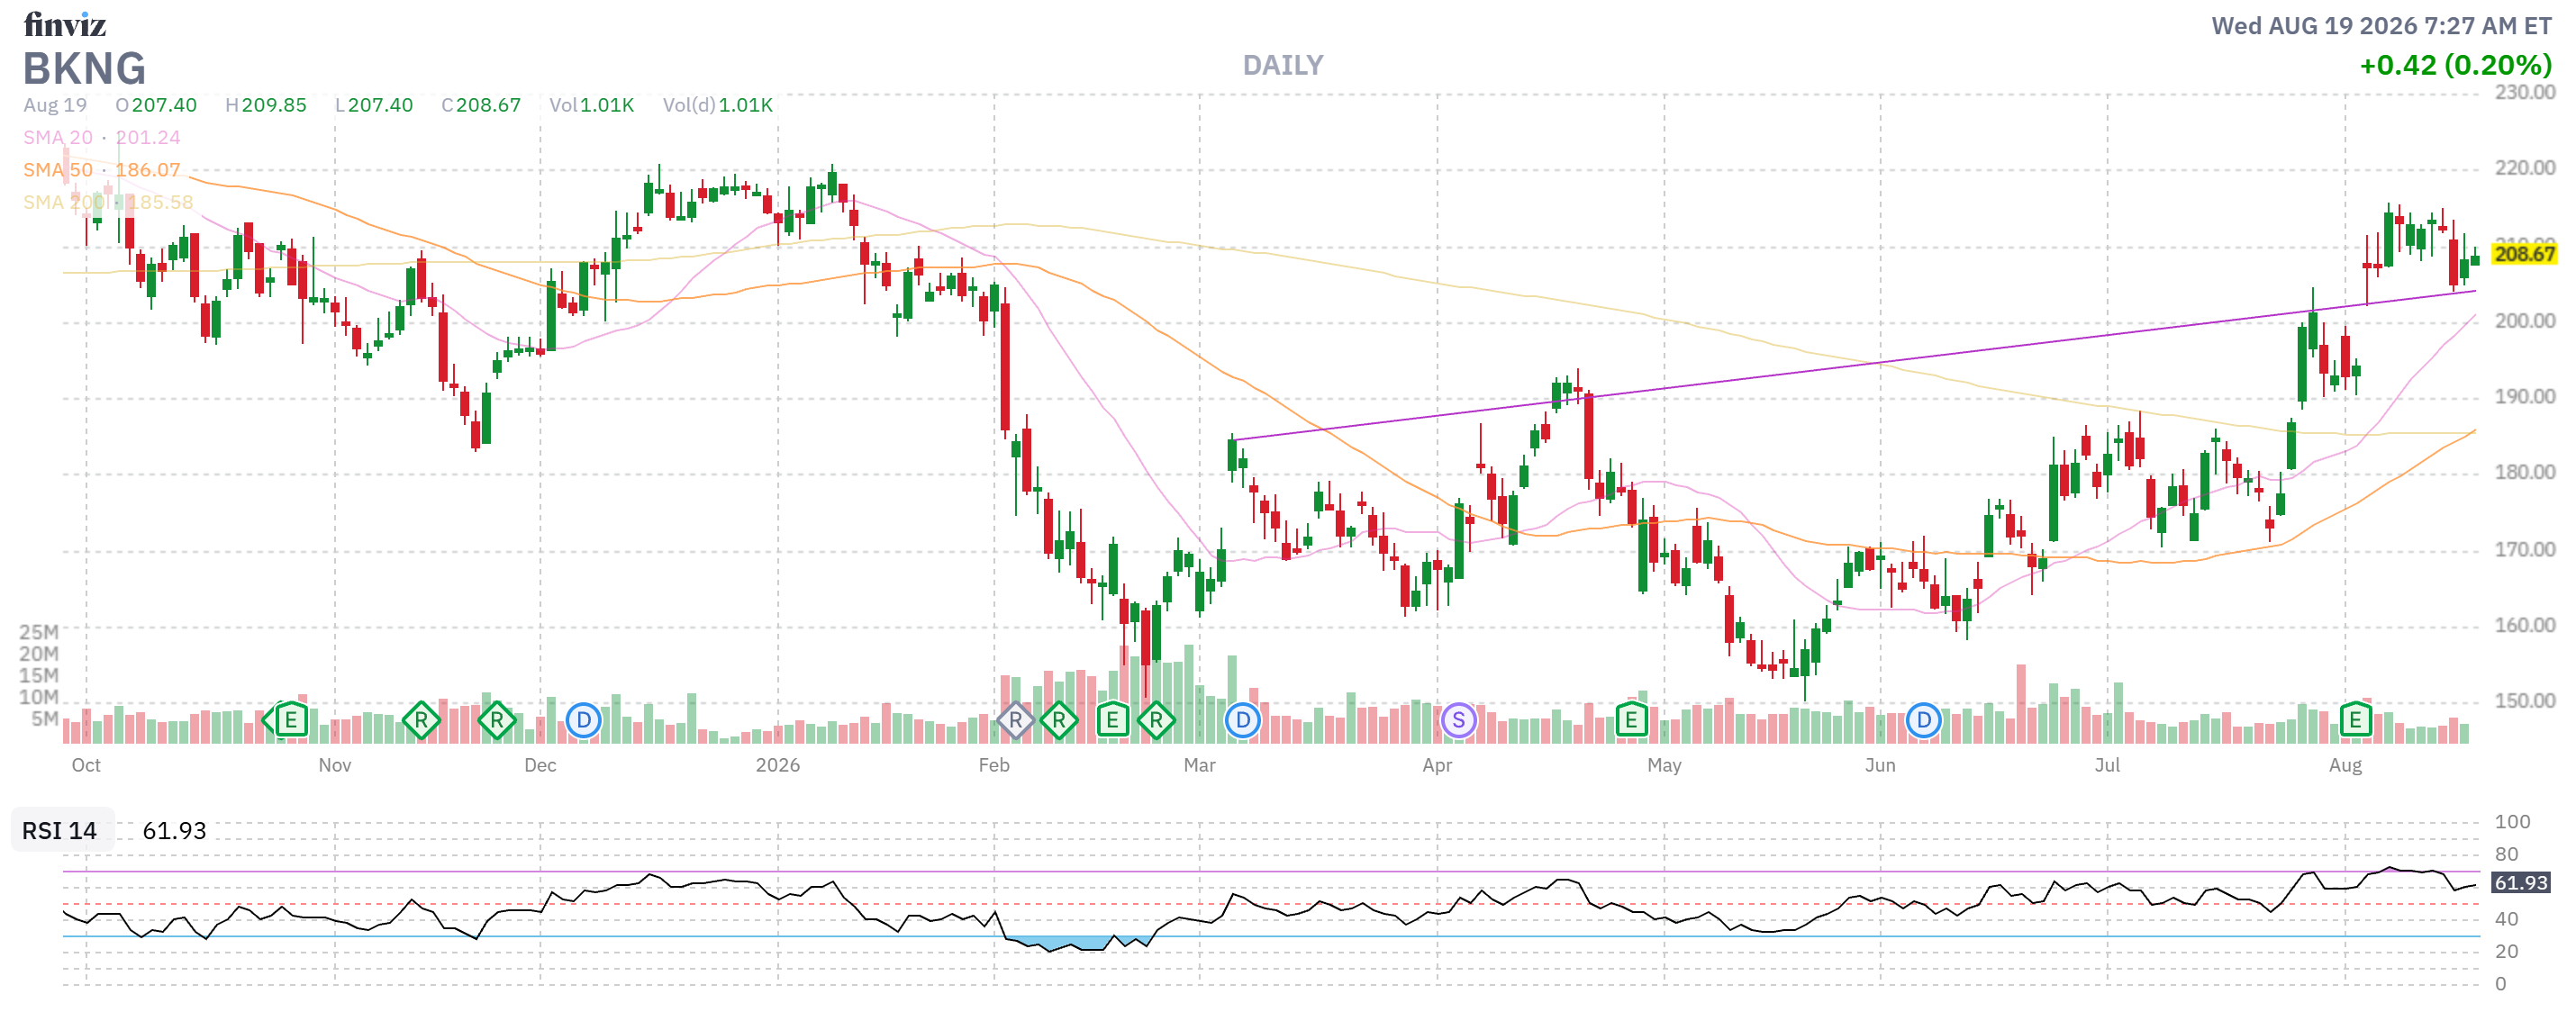Image resolution: width=2576 pixels, height=1012 pixels.
Task: Click the 160.00 price axis label
Action: 2524,626
